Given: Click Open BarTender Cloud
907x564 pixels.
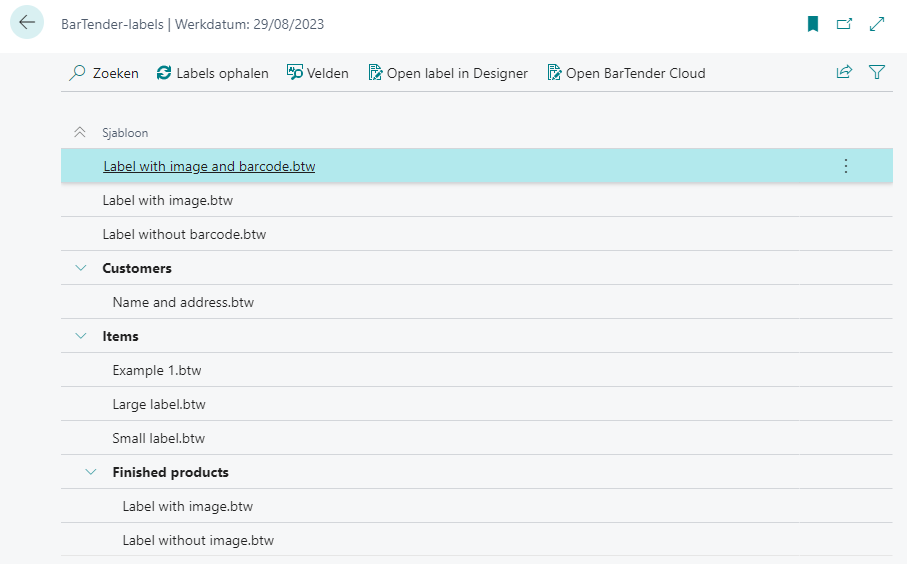Looking at the screenshot, I should pos(626,73).
